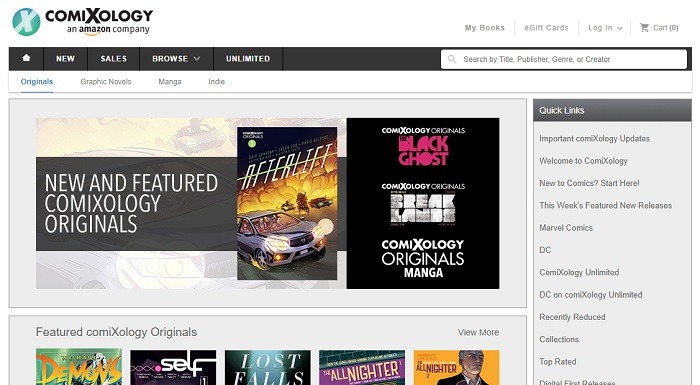Open the NEW section
This screenshot has width=700, height=385.
pyautogui.click(x=65, y=59)
